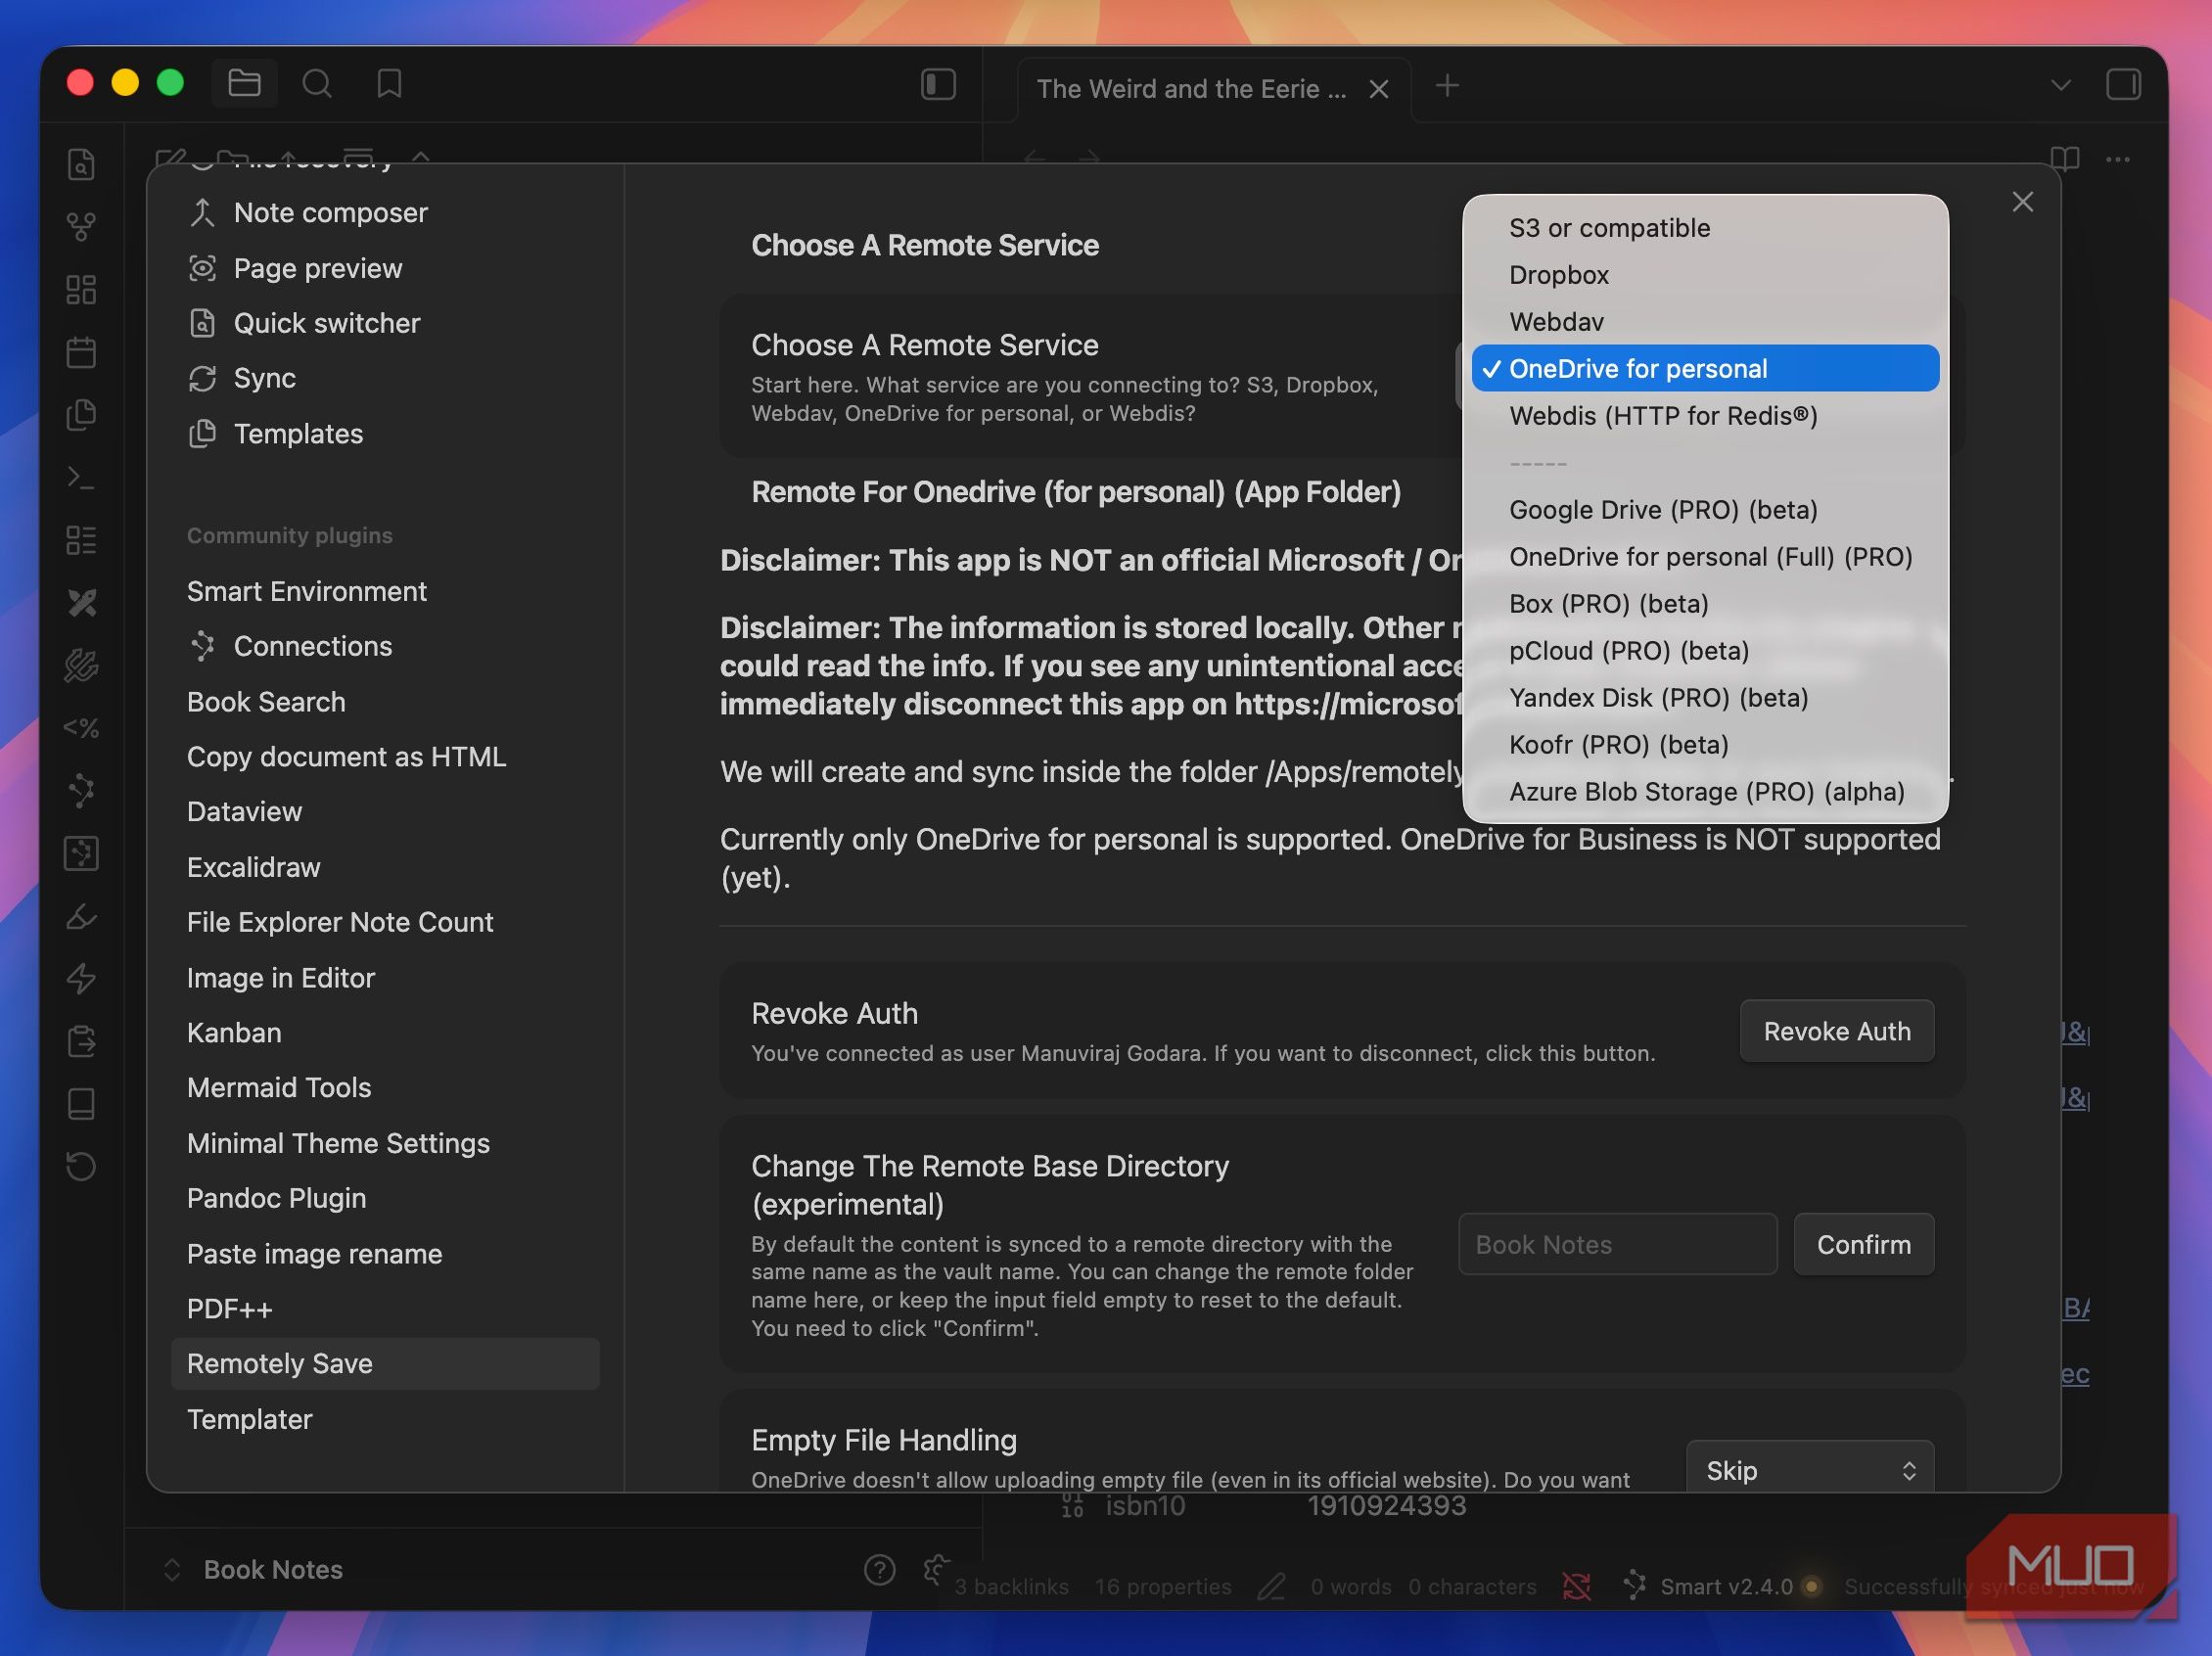Click the Confirm button

pos(1863,1244)
